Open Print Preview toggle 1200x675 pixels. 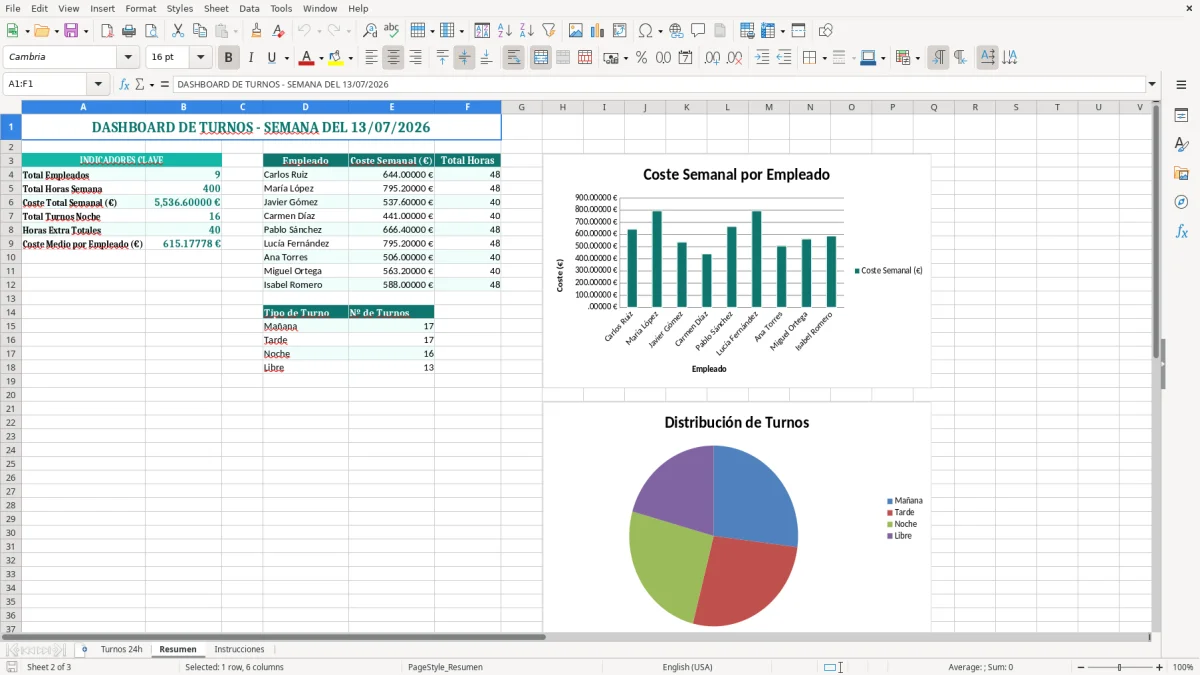coord(151,31)
